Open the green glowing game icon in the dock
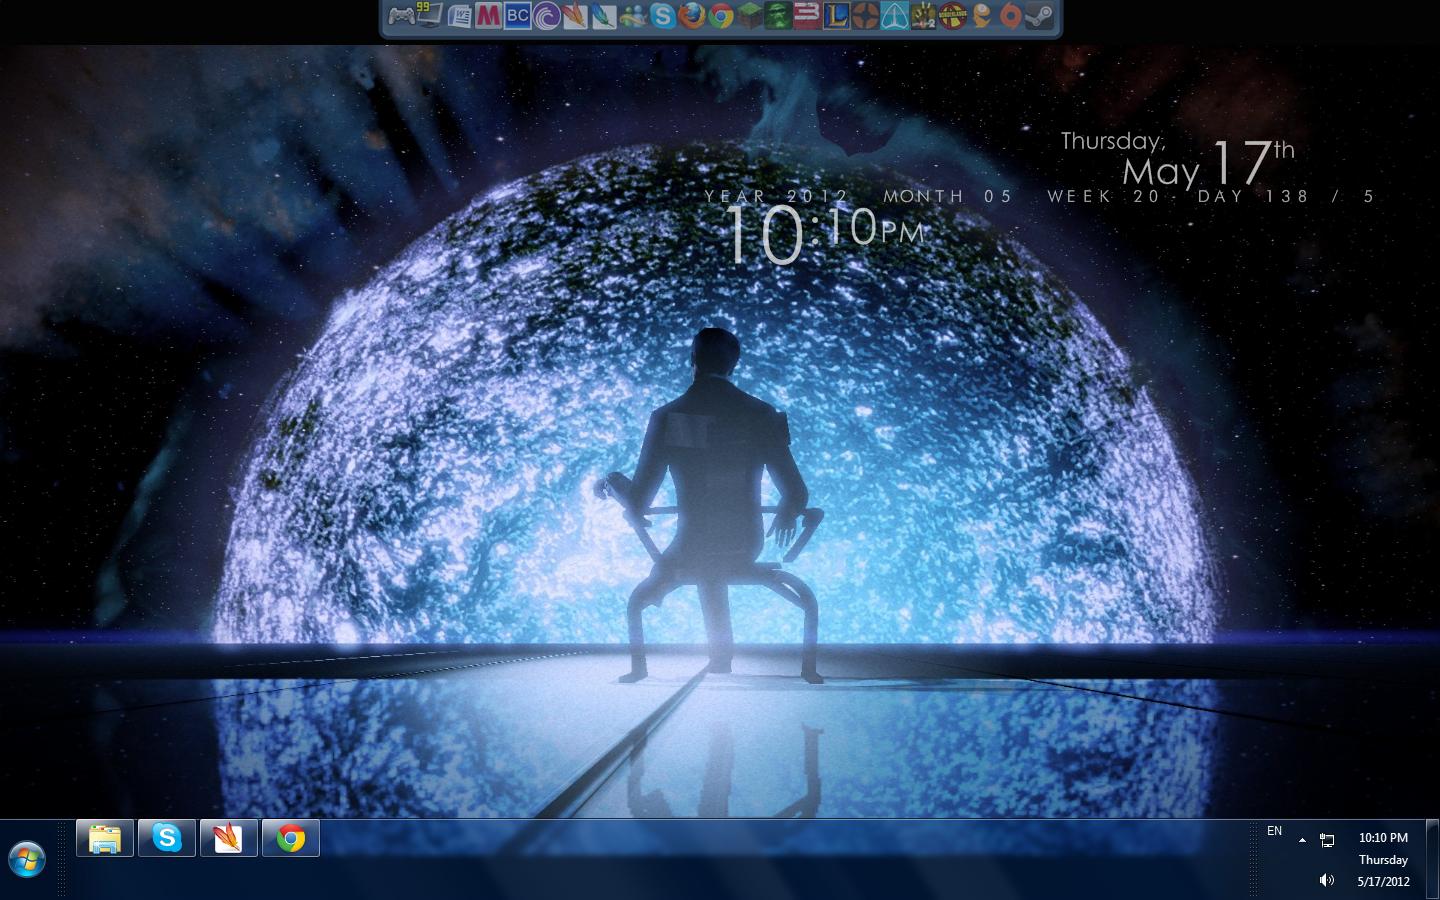1440x900 pixels. point(778,16)
